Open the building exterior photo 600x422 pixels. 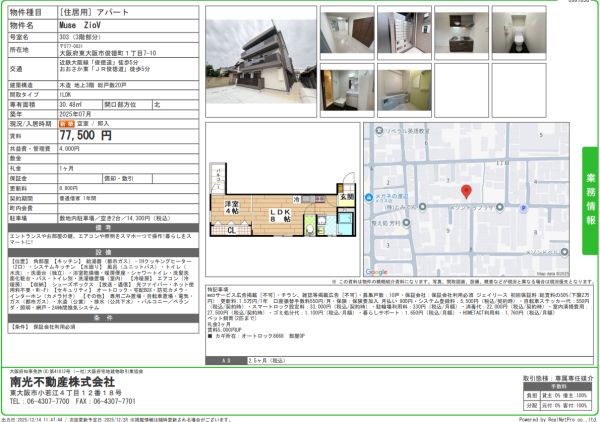261,61
